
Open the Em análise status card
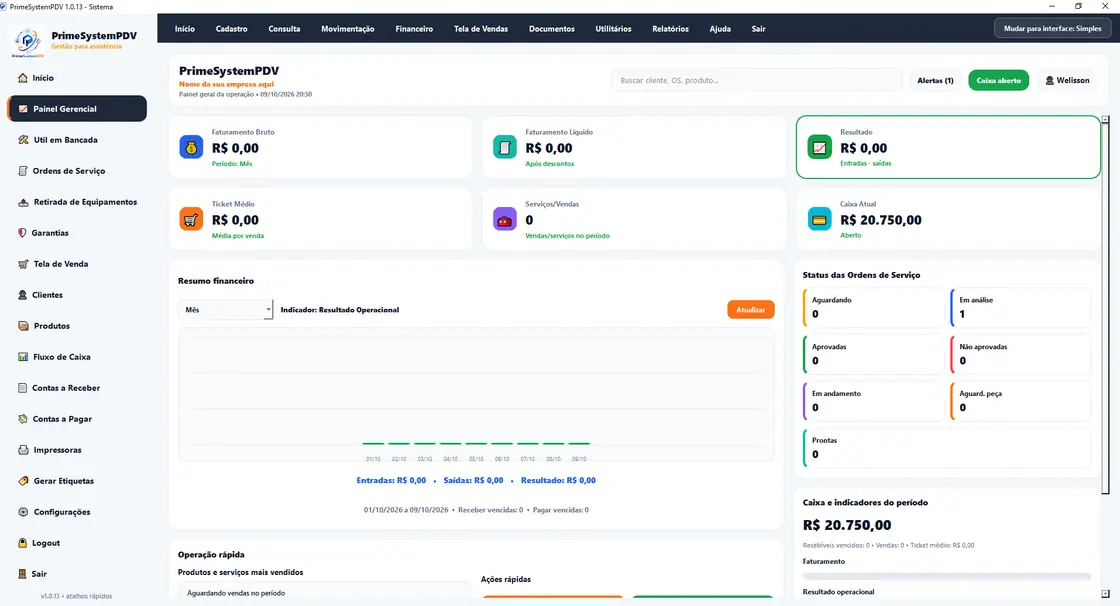pyautogui.click(x=1021, y=307)
